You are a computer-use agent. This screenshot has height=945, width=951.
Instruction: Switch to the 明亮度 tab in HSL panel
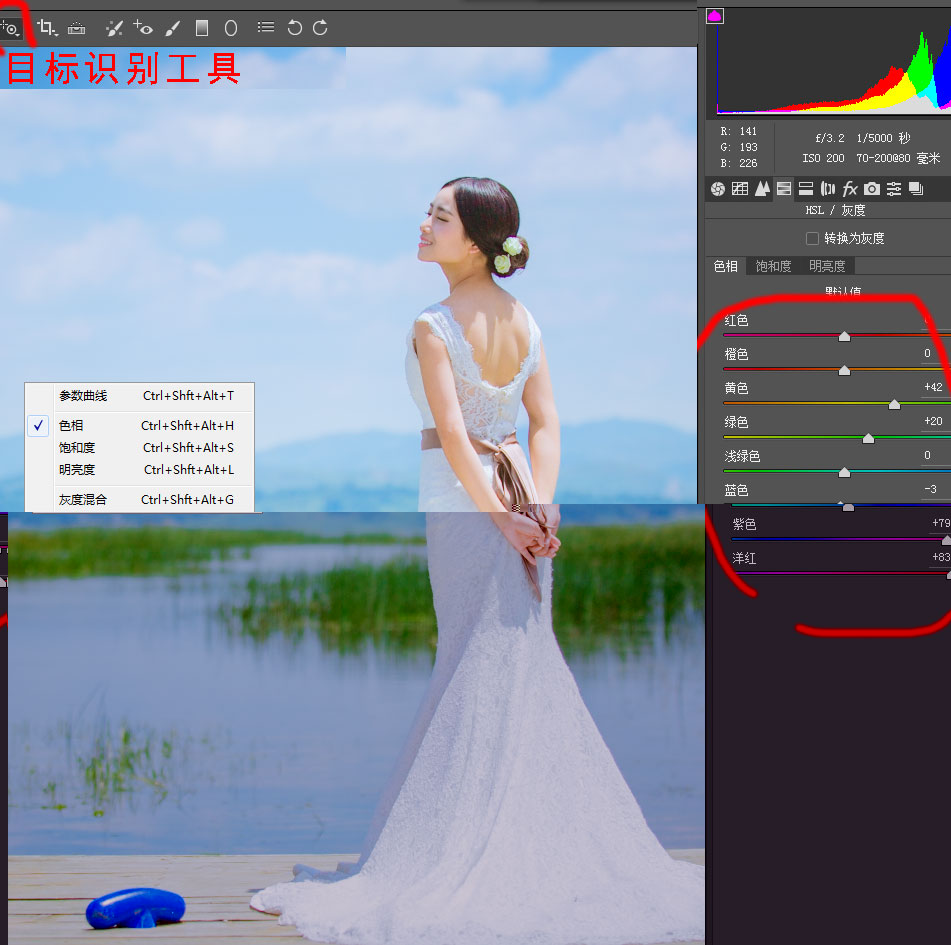click(x=827, y=266)
